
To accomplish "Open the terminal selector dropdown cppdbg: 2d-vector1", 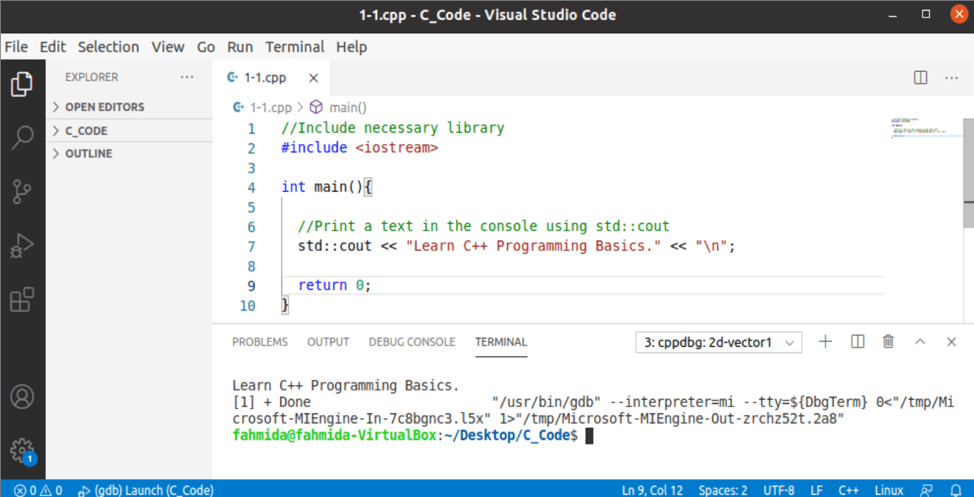I will (x=719, y=342).
